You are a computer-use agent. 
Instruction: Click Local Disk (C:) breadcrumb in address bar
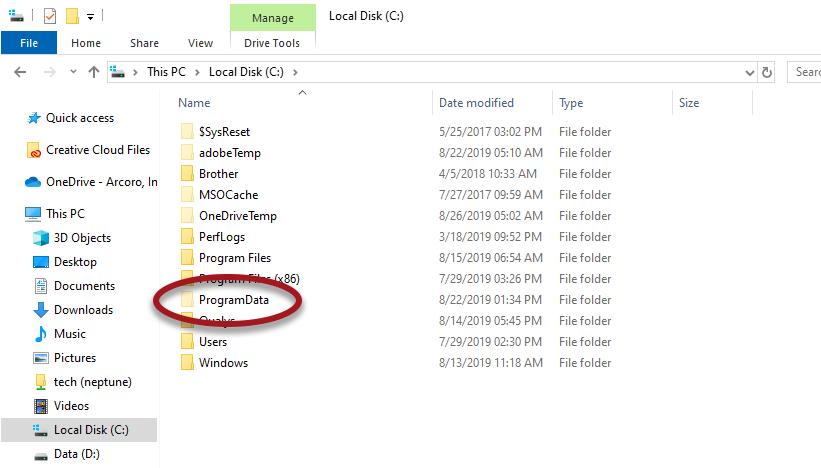tap(246, 72)
